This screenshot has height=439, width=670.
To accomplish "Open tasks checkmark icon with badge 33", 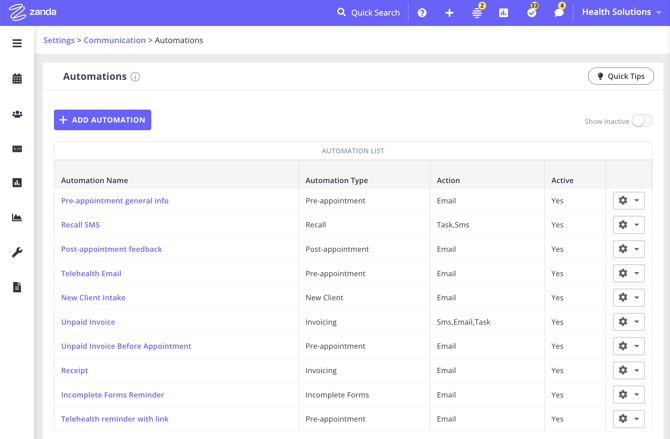I will click(x=531, y=13).
